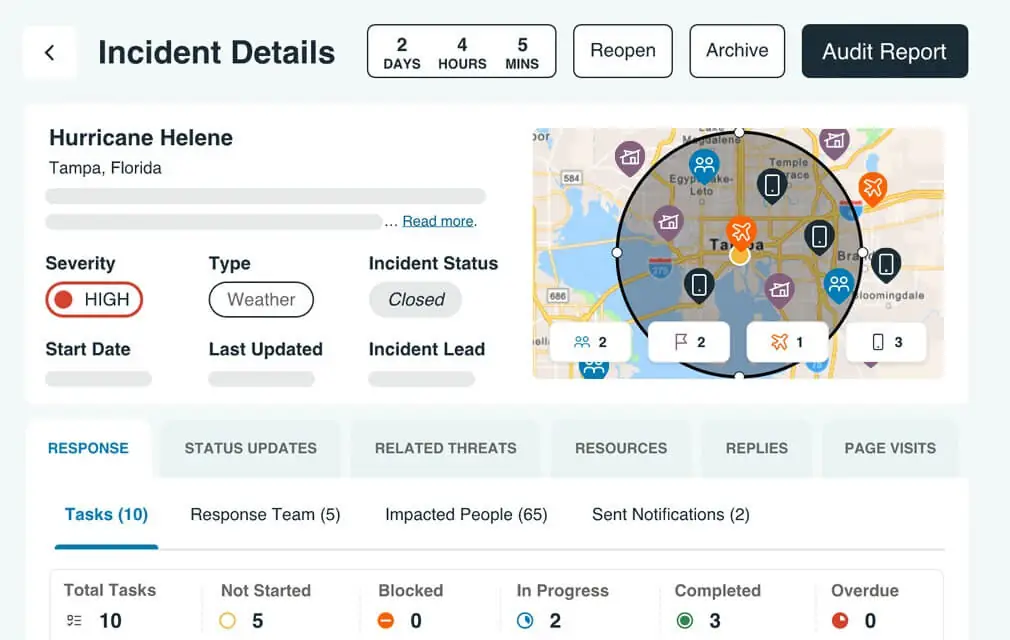Screen dimensions: 1010x640
Task: Open the airplane count chip showing 1
Action: tap(786, 342)
